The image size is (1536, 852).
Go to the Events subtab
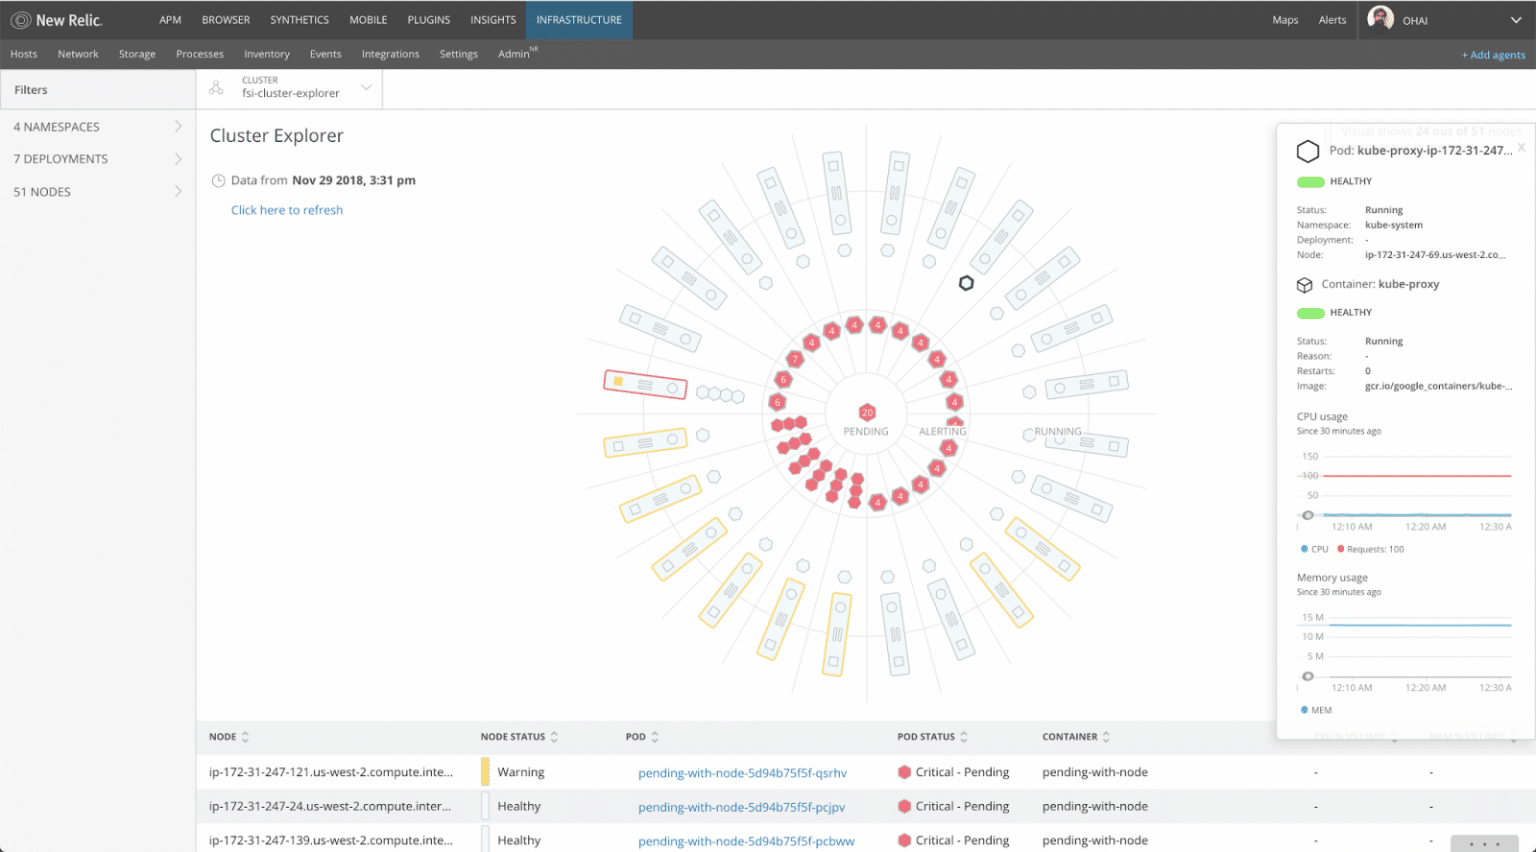coord(325,54)
